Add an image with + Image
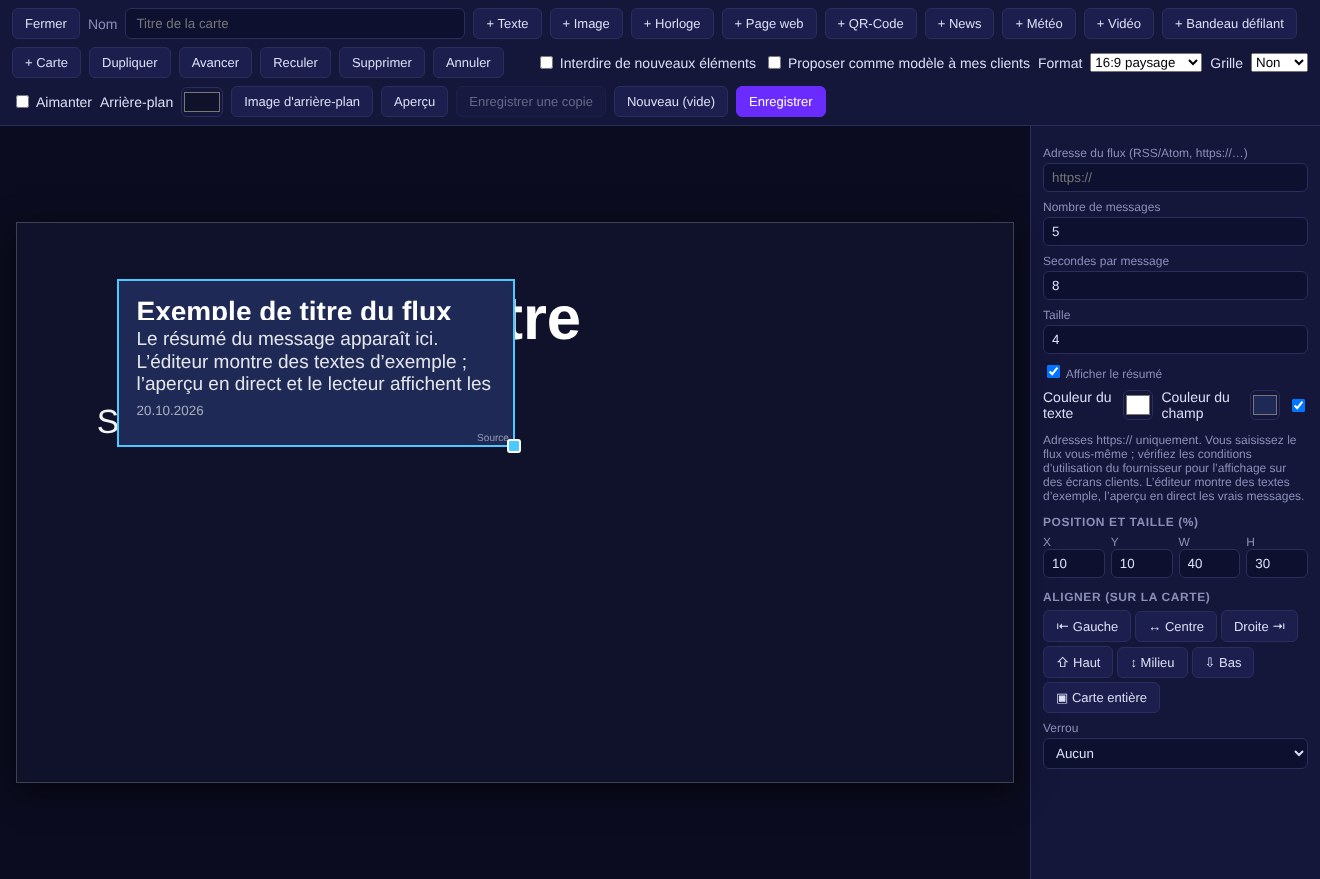 586,23
